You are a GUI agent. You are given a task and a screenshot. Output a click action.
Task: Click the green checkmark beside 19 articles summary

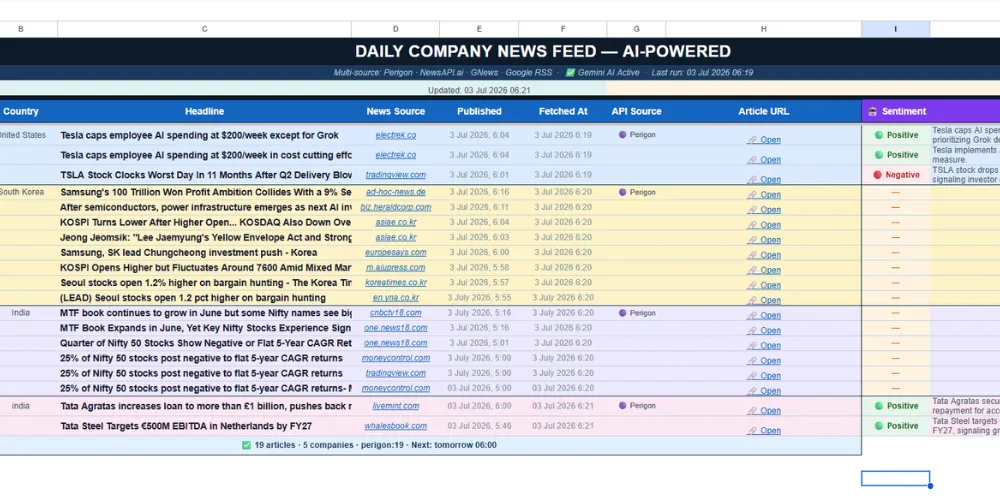tap(246, 445)
